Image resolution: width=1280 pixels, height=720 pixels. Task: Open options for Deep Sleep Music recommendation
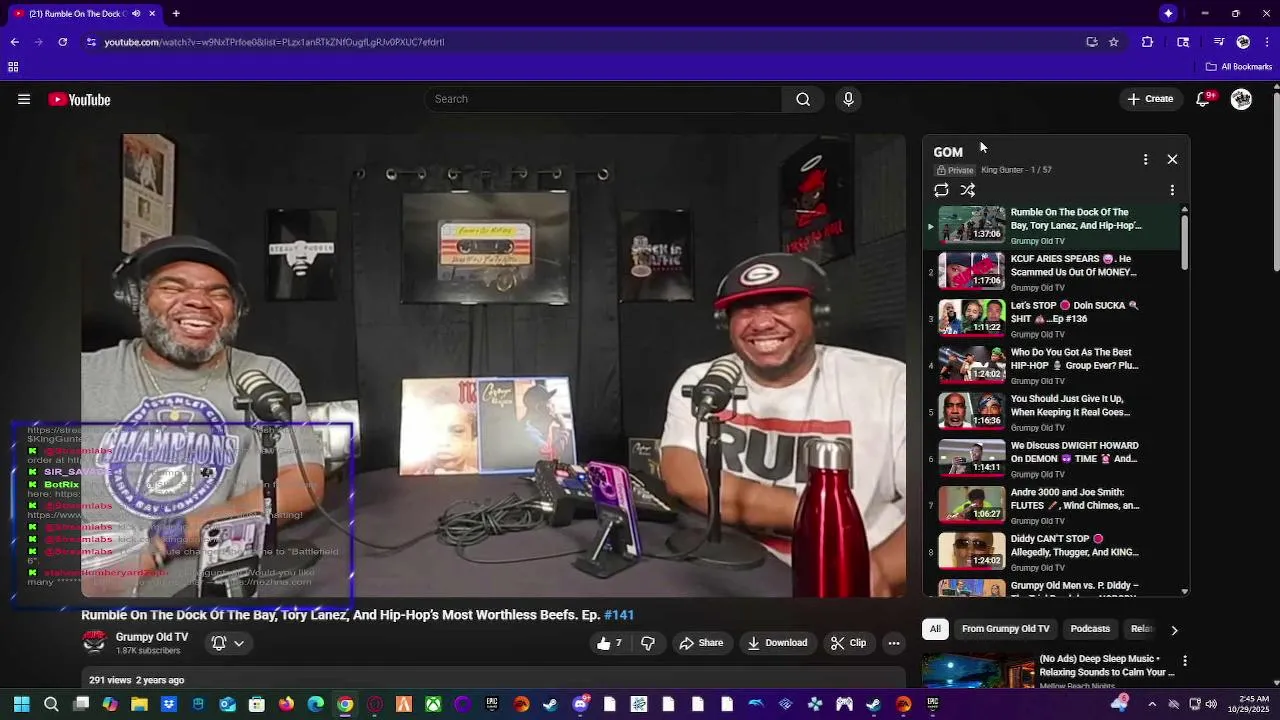point(1185,661)
